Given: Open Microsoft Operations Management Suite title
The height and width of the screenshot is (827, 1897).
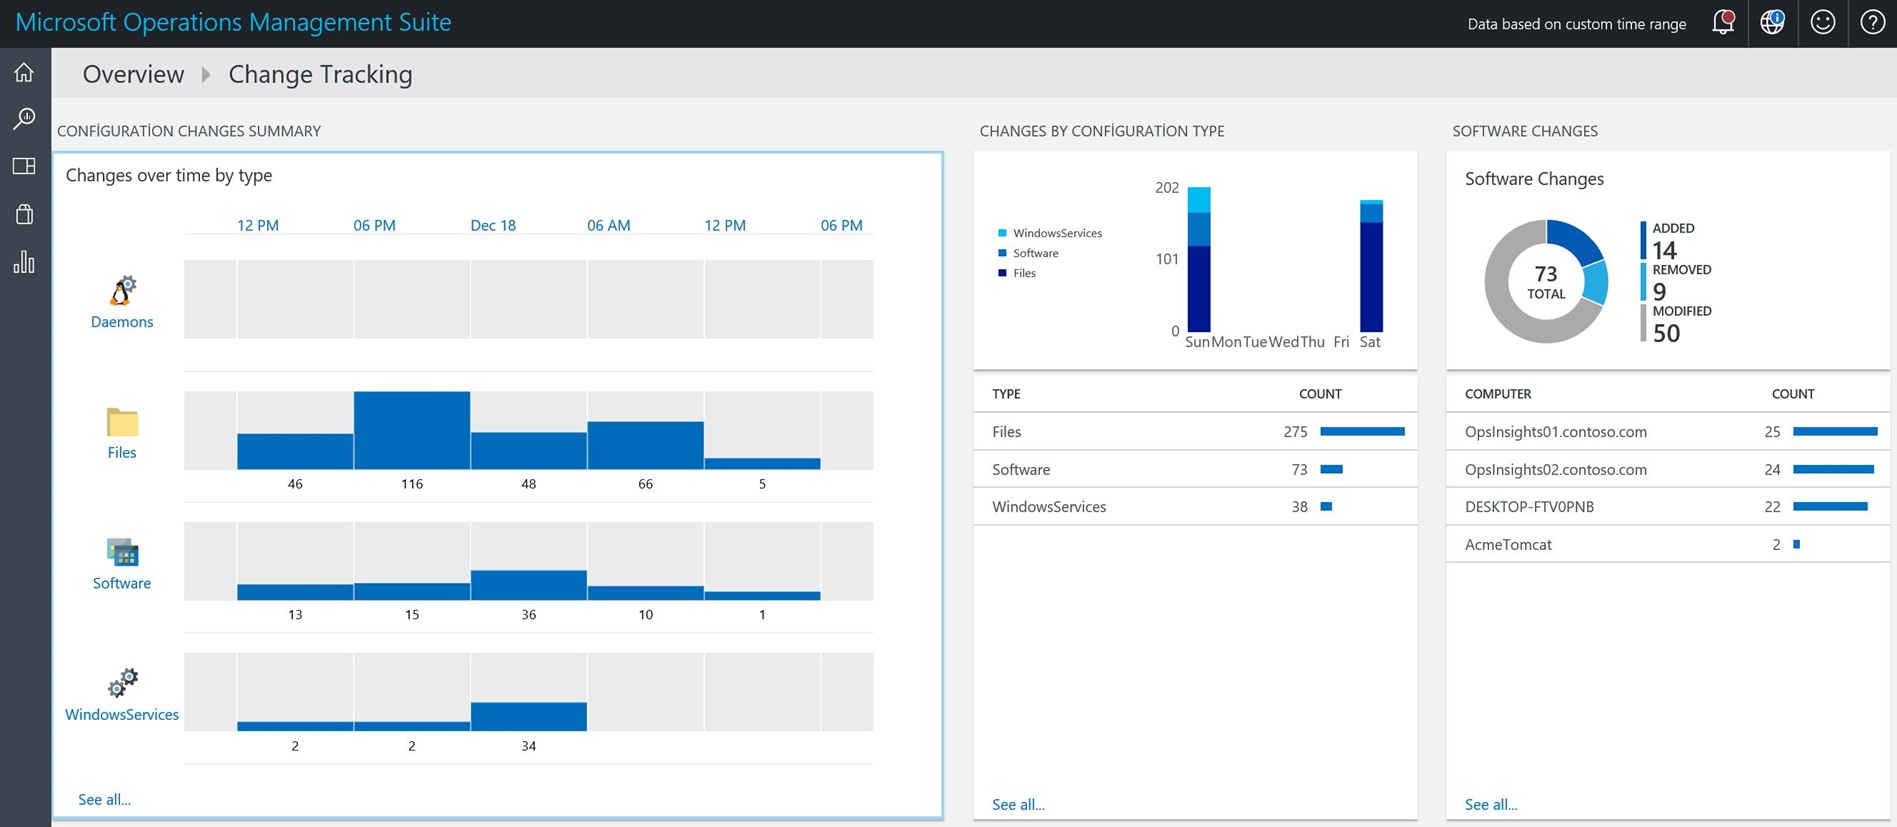Looking at the screenshot, I should click(x=234, y=22).
